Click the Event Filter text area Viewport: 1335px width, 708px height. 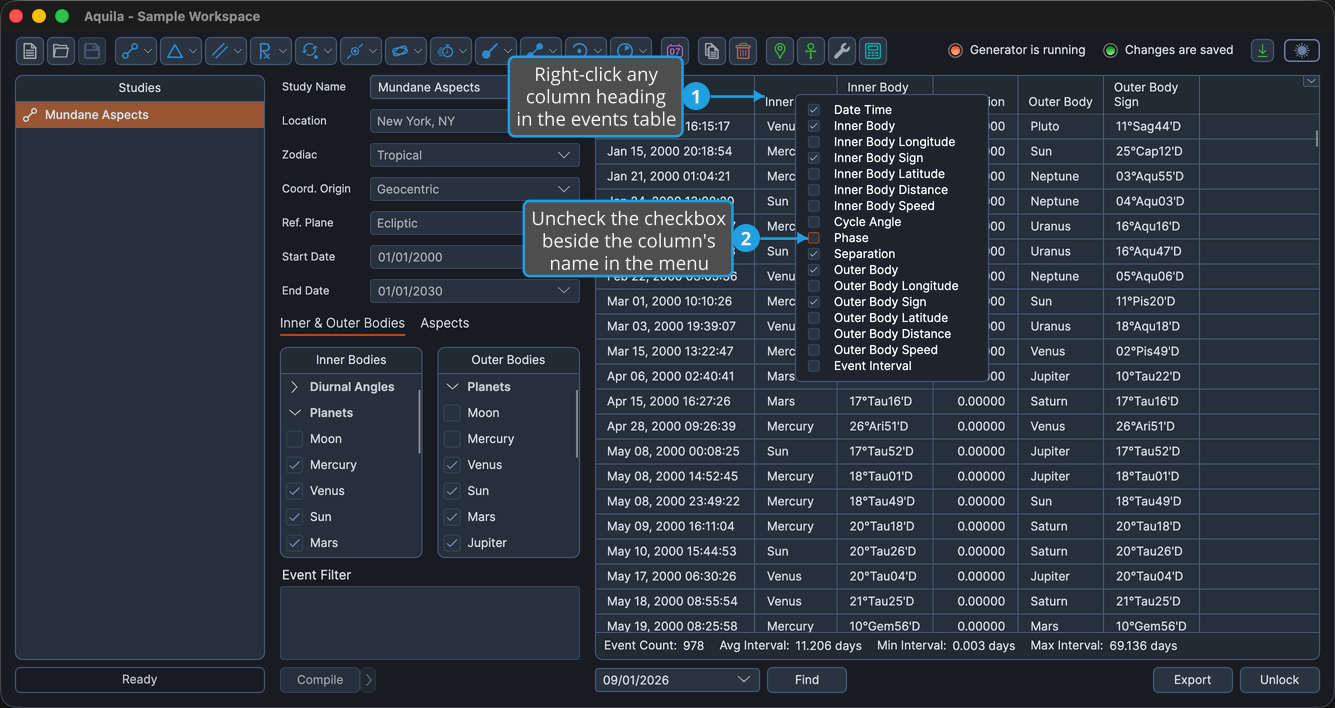point(430,623)
